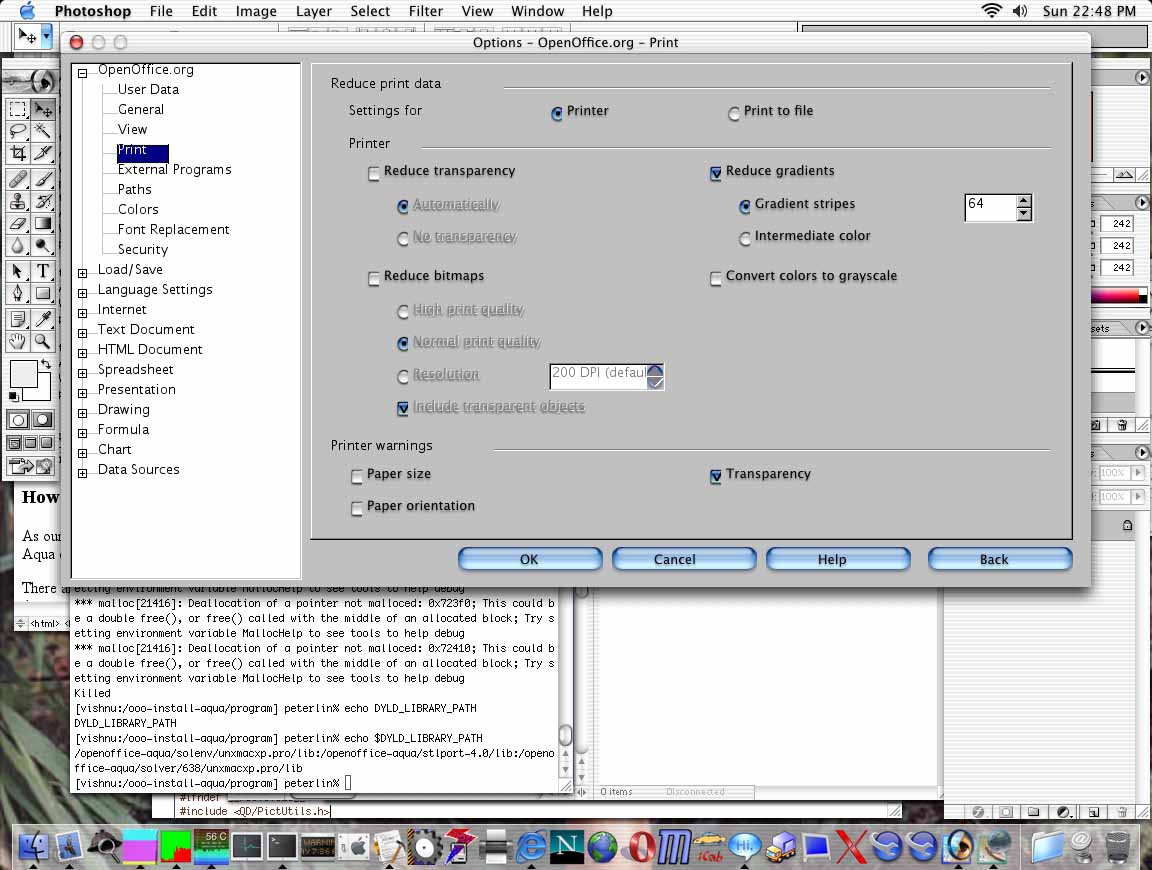Open the Finder from the Dock

pyautogui.click(x=33, y=846)
